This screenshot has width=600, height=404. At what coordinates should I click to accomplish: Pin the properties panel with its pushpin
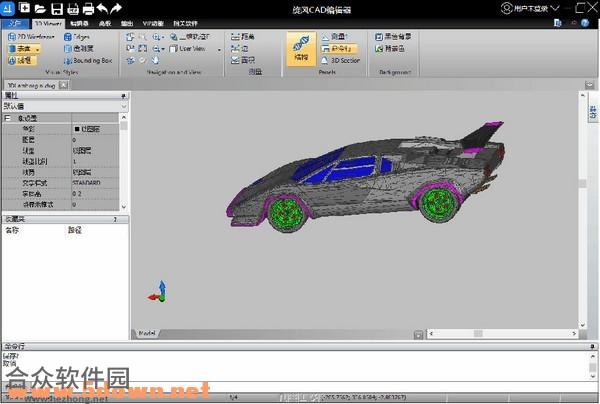[x=123, y=96]
